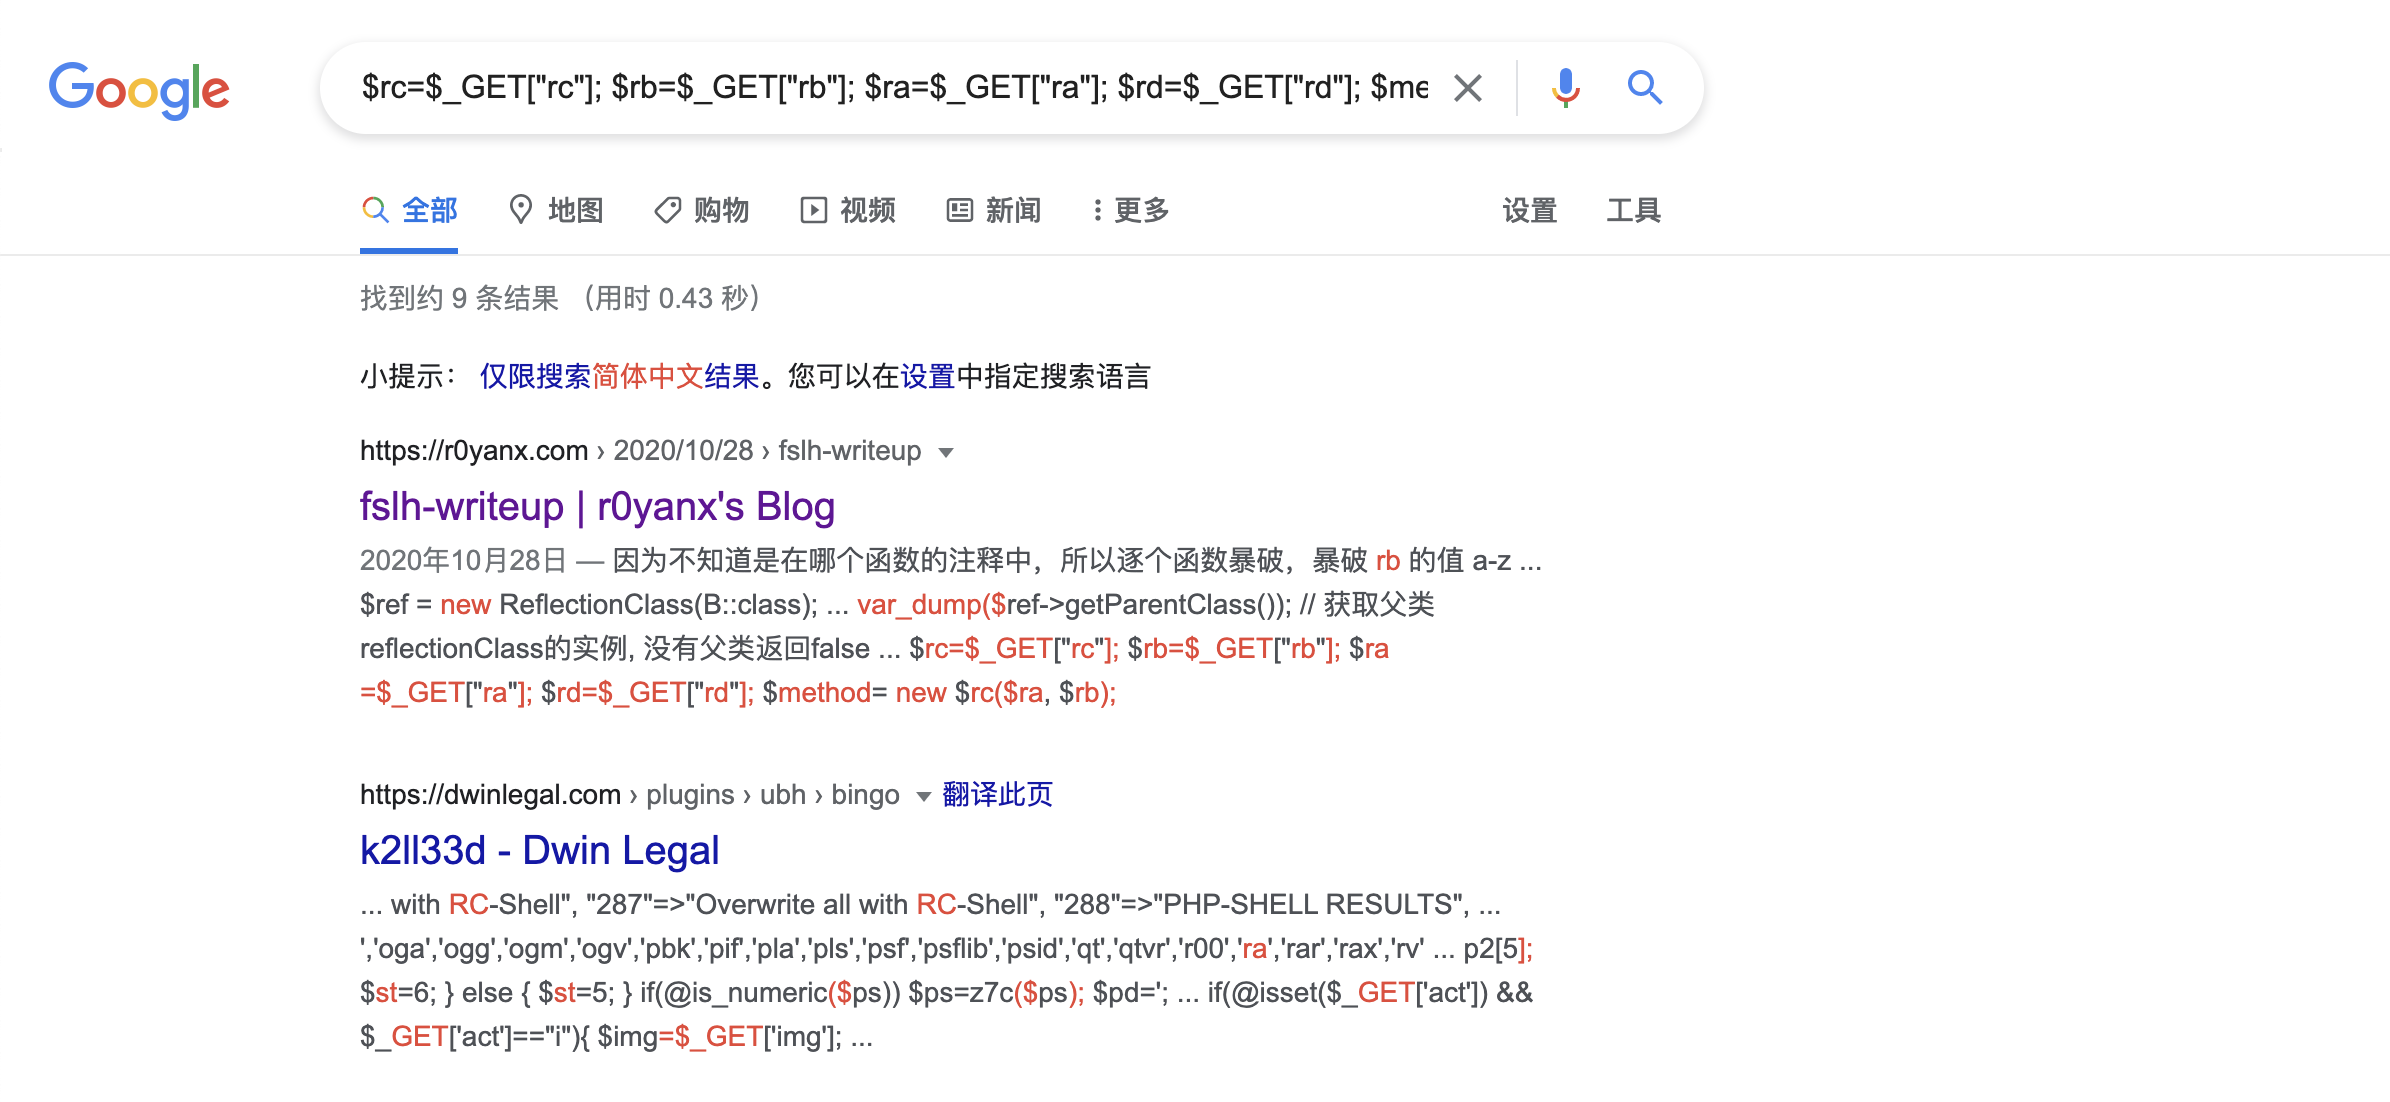The image size is (2390, 1102).
Task: Click 设置 link in the search tip
Action: pyautogui.click(x=927, y=377)
